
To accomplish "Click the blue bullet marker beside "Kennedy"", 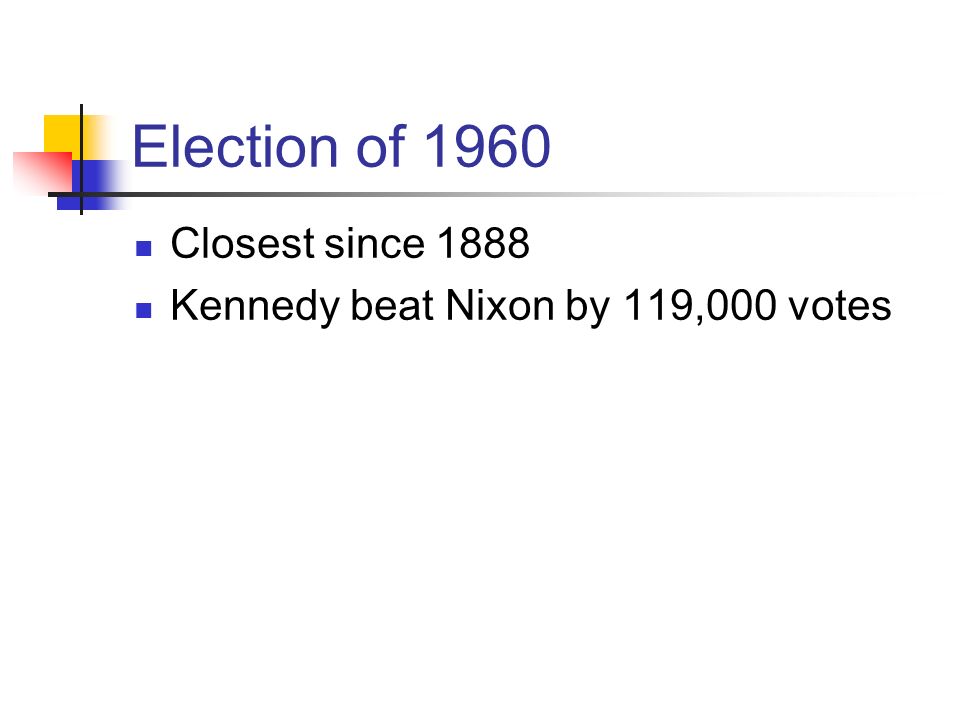I will coord(144,310).
